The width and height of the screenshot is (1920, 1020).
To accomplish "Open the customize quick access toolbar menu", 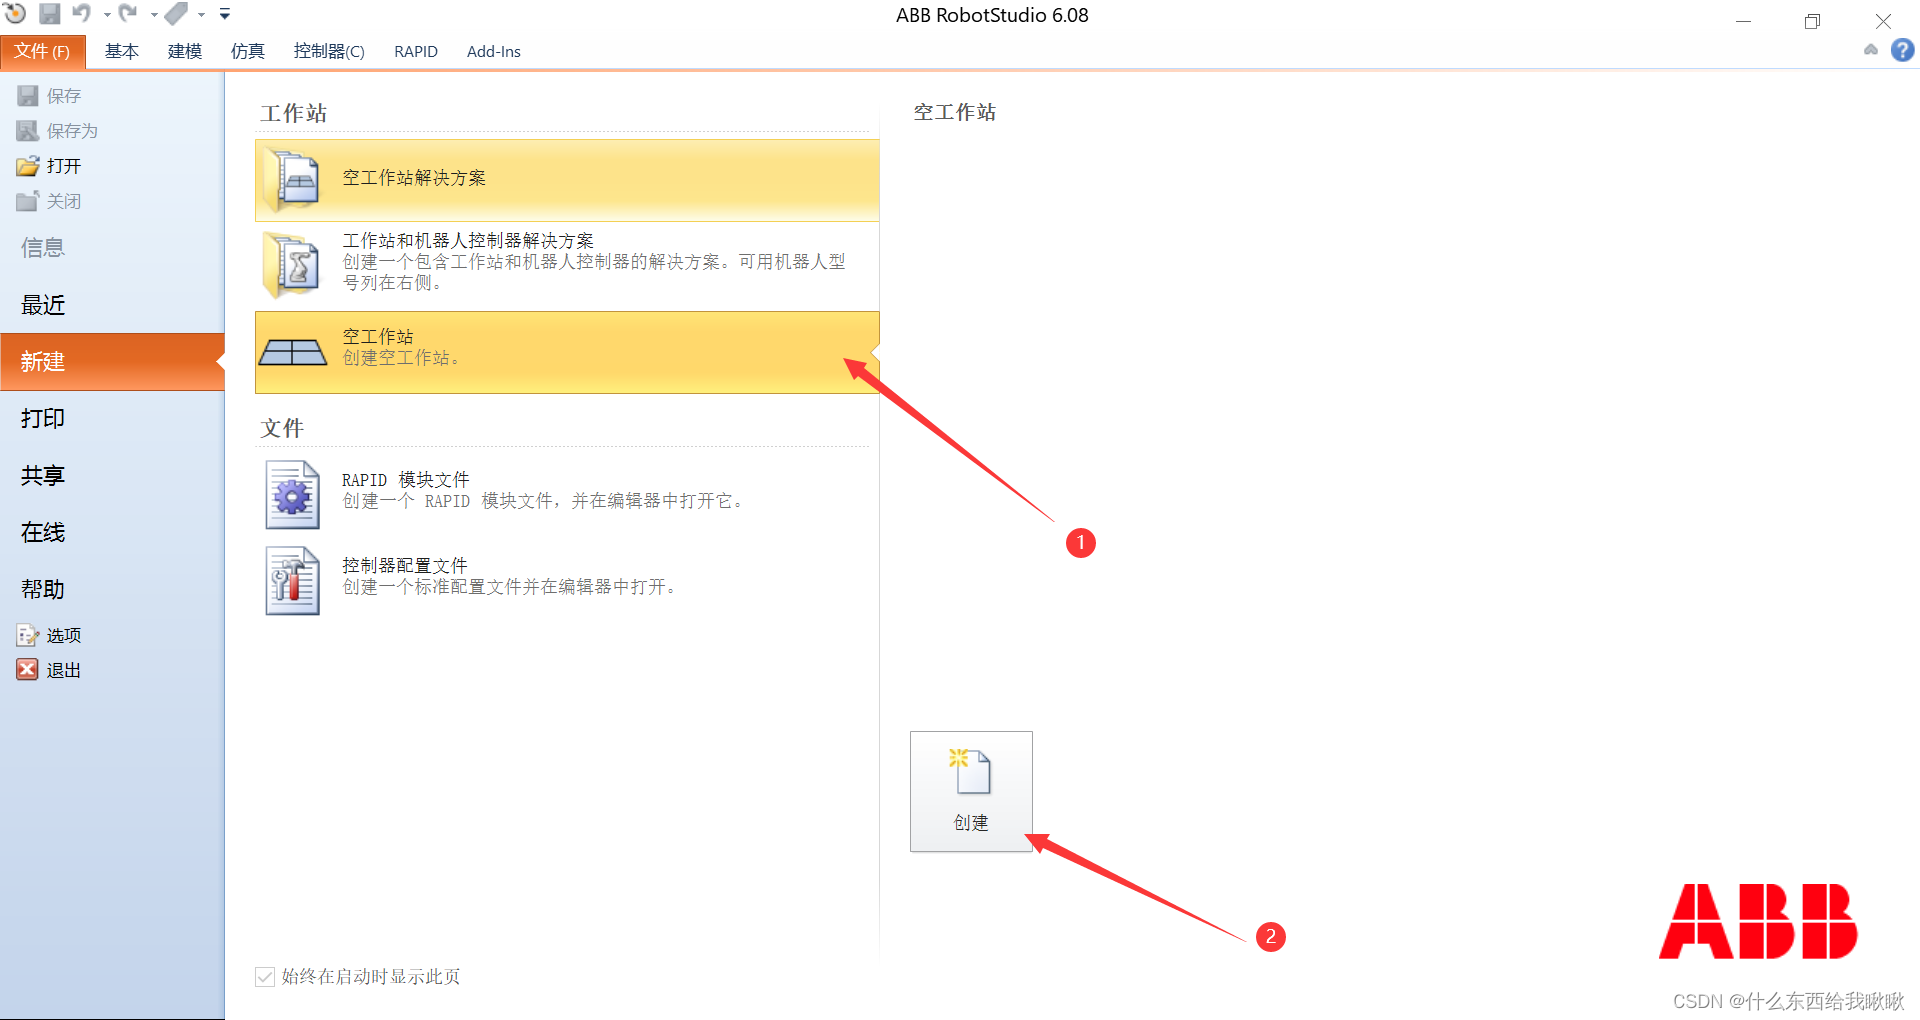I will pos(225,14).
